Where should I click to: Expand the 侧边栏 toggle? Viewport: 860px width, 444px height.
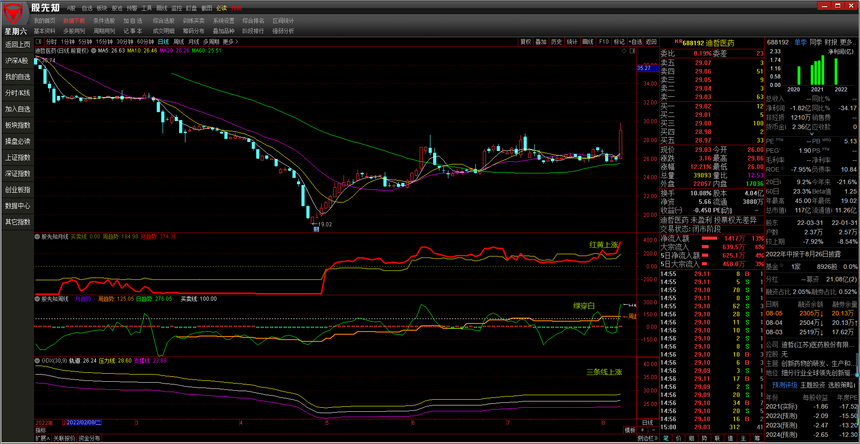[648, 439]
